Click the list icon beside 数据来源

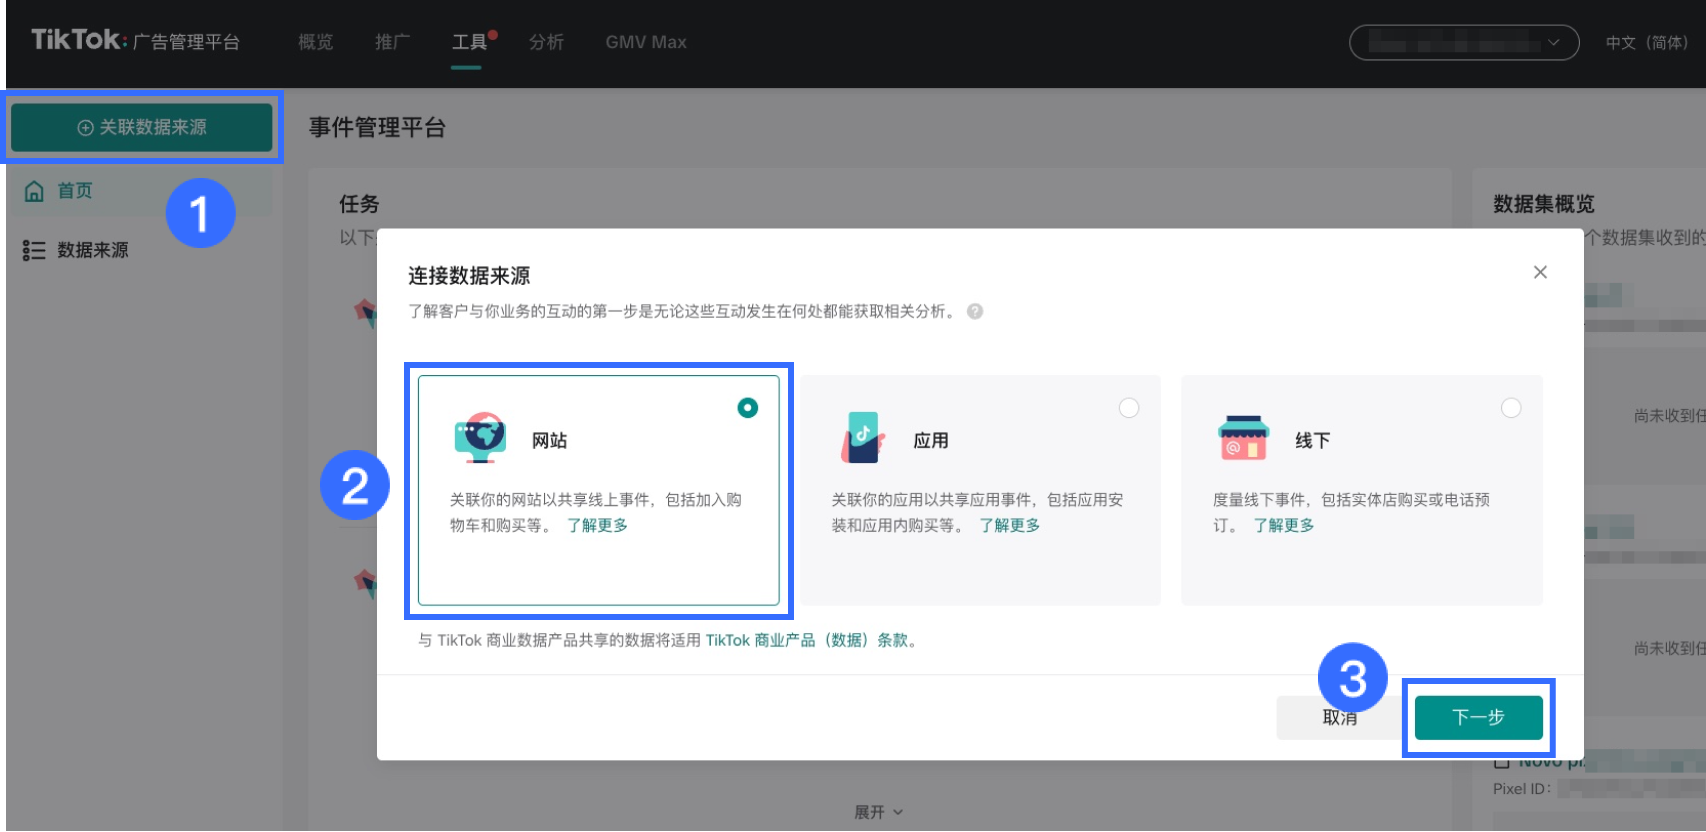(x=34, y=250)
